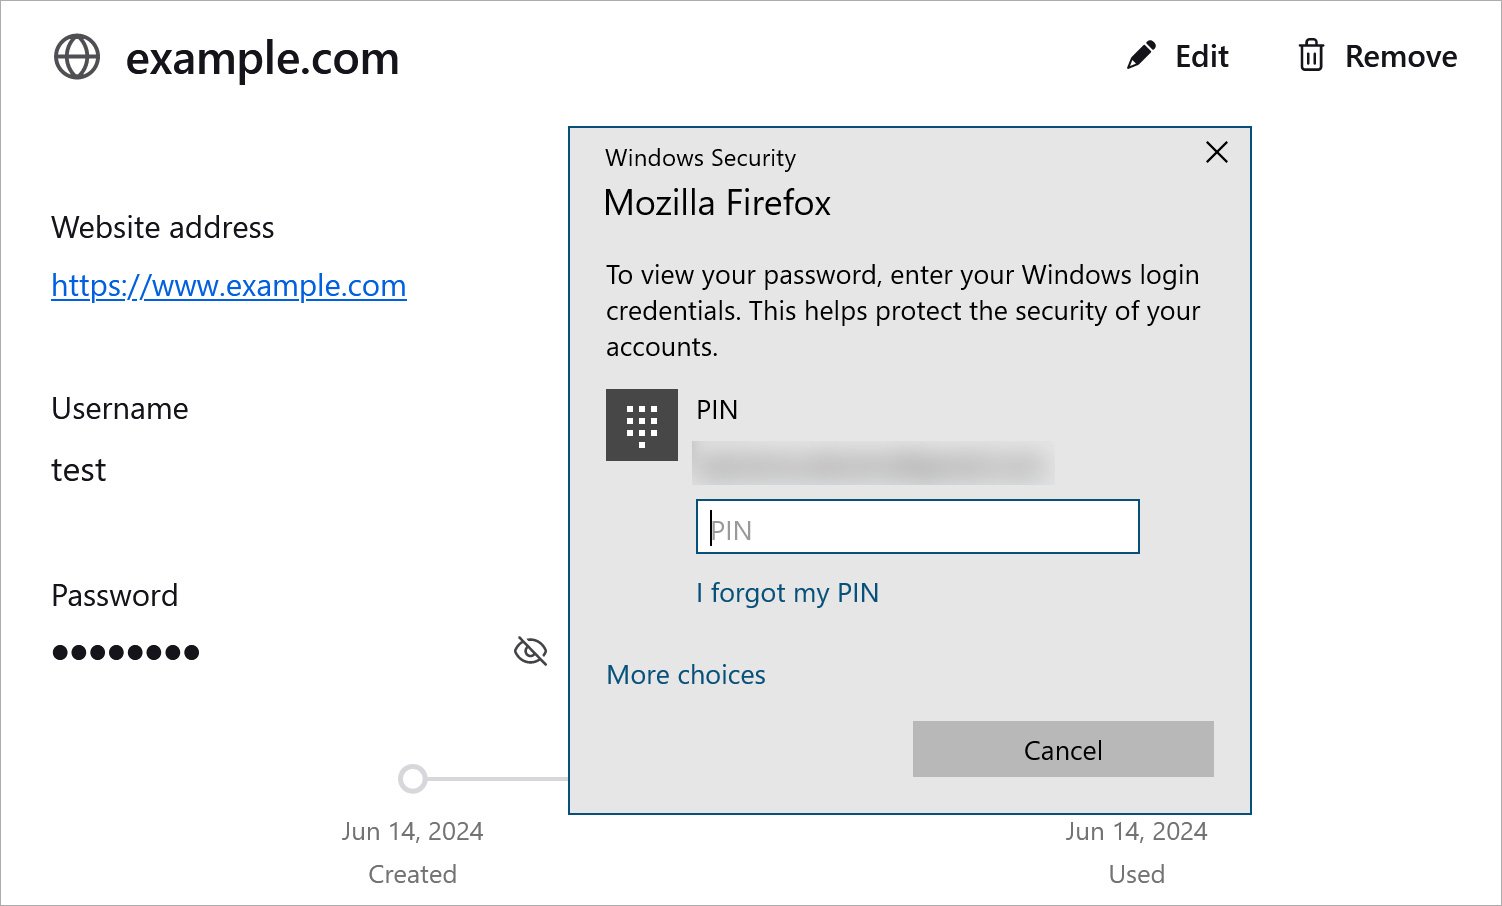Open the I forgot my PIN link
The height and width of the screenshot is (906, 1502).
tap(787, 593)
